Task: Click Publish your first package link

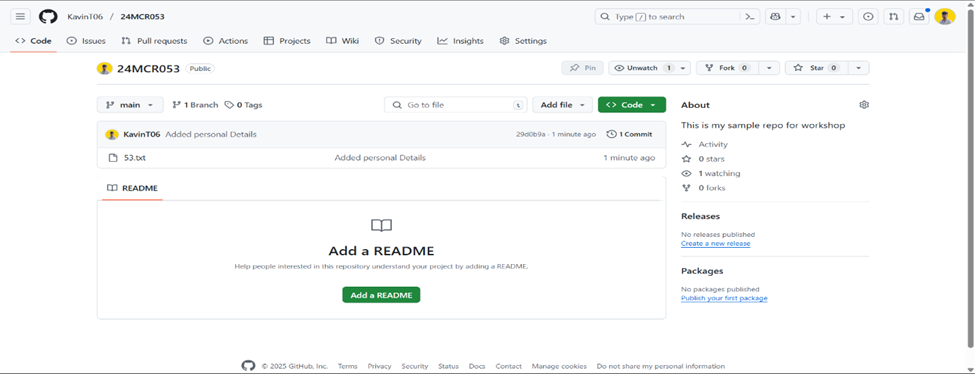Action: tap(724, 299)
